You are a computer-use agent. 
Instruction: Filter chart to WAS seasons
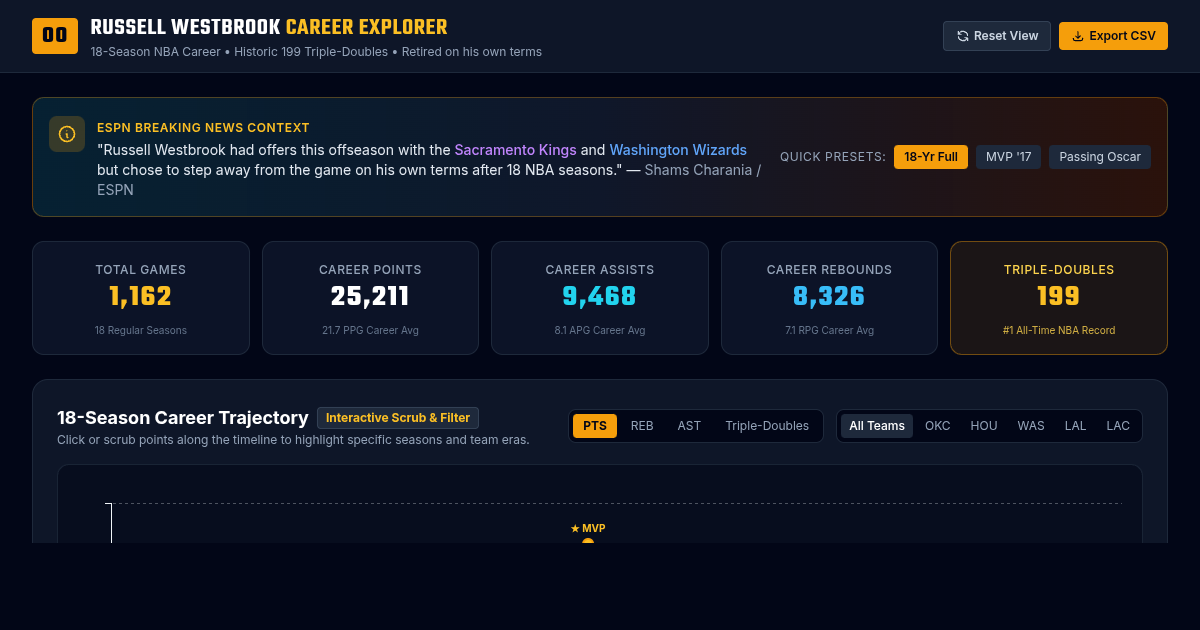1031,426
